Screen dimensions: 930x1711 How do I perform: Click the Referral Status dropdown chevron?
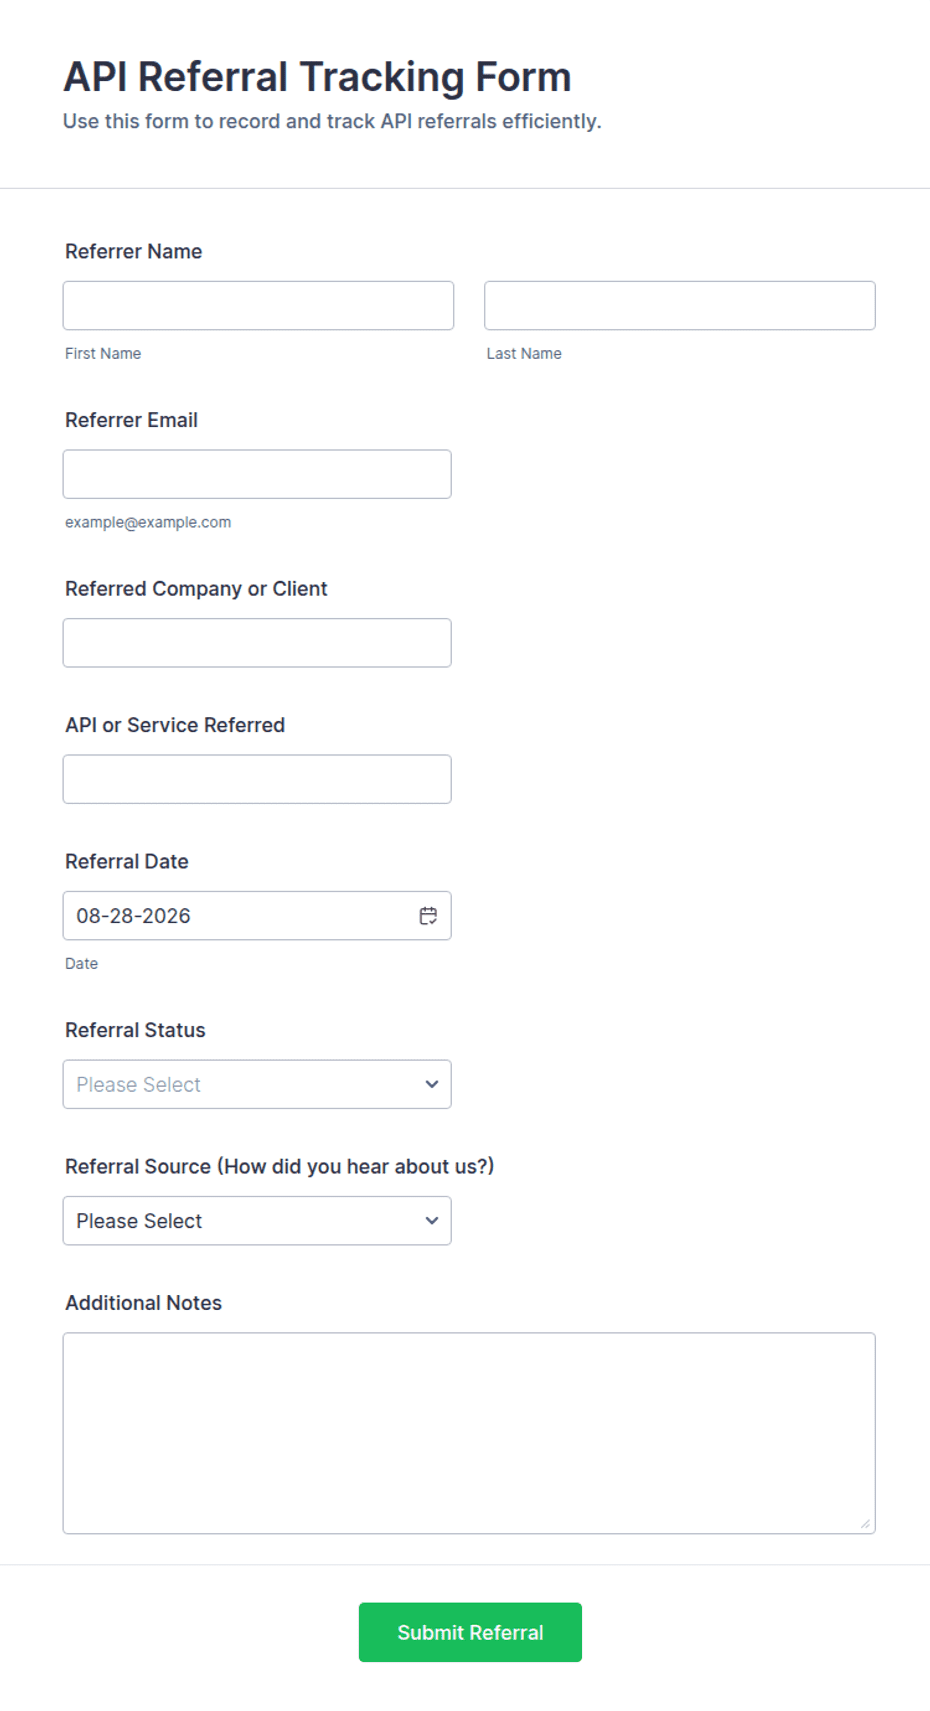point(432,1084)
